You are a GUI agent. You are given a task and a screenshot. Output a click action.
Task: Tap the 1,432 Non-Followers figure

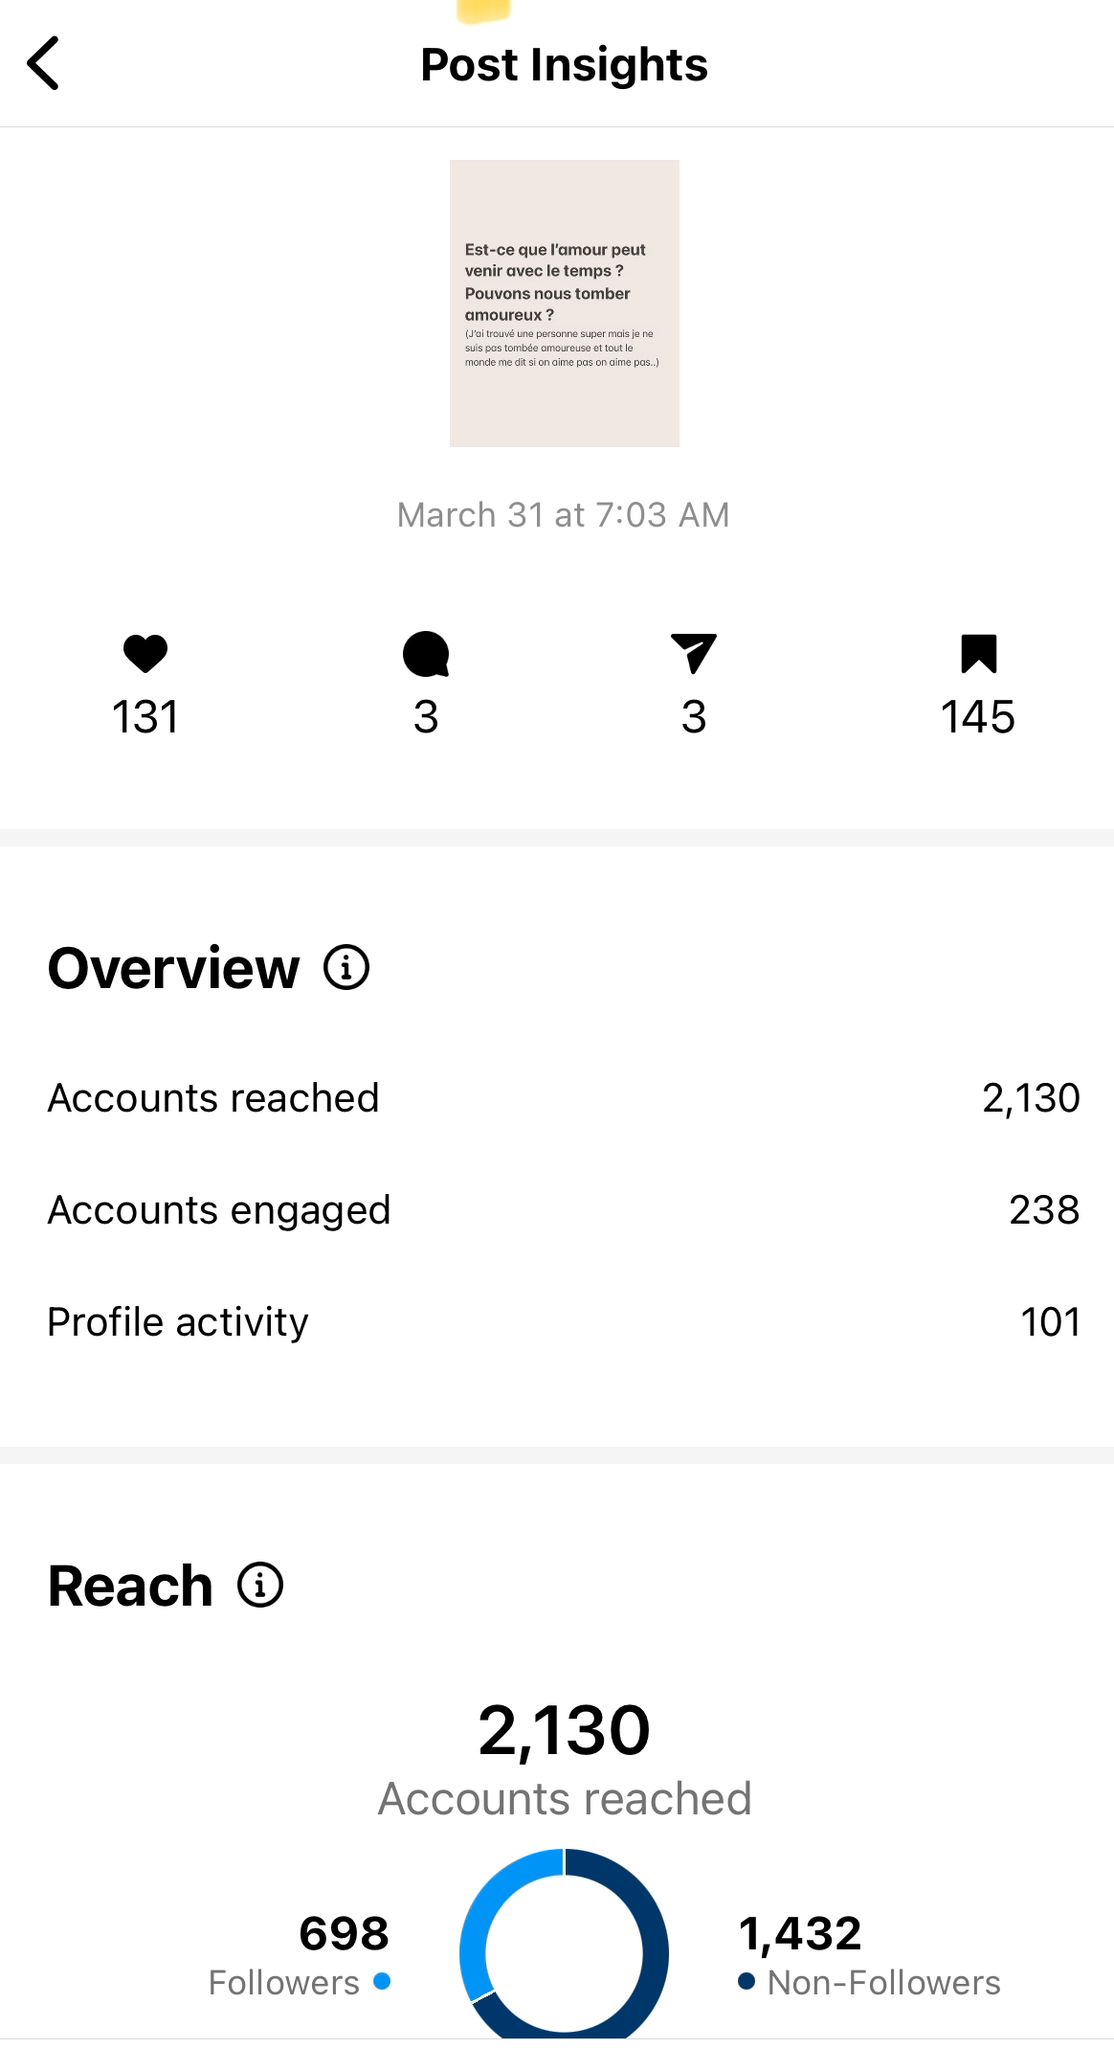(800, 1933)
